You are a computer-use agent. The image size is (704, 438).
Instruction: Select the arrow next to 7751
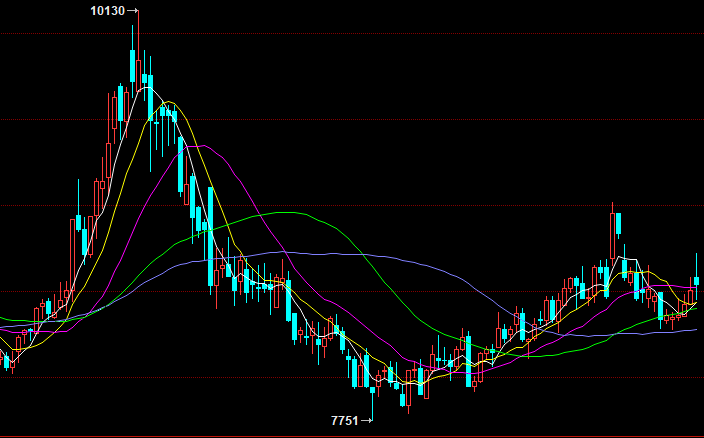[366, 421]
